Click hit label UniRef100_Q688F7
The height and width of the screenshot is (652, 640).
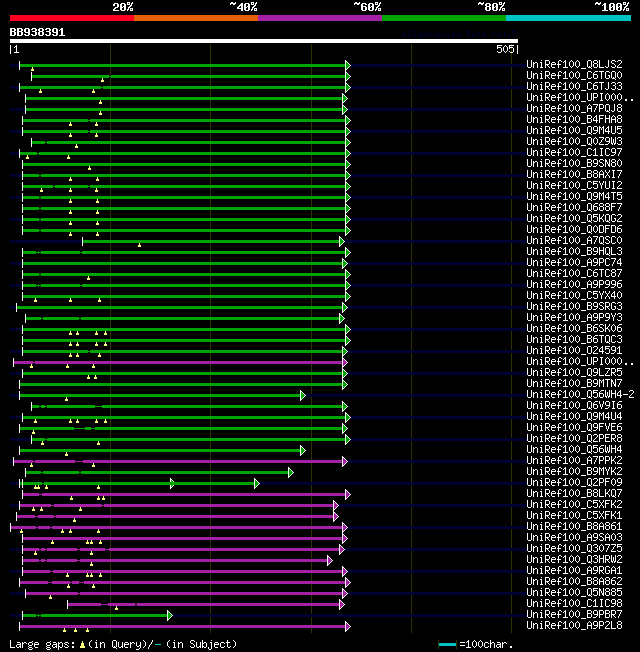pos(574,207)
